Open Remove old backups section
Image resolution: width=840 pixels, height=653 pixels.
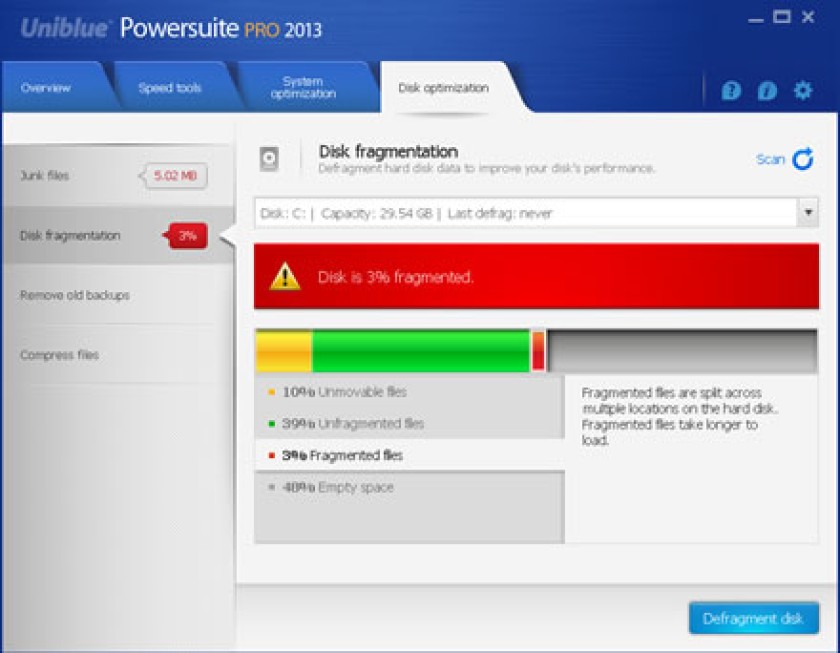[118, 295]
